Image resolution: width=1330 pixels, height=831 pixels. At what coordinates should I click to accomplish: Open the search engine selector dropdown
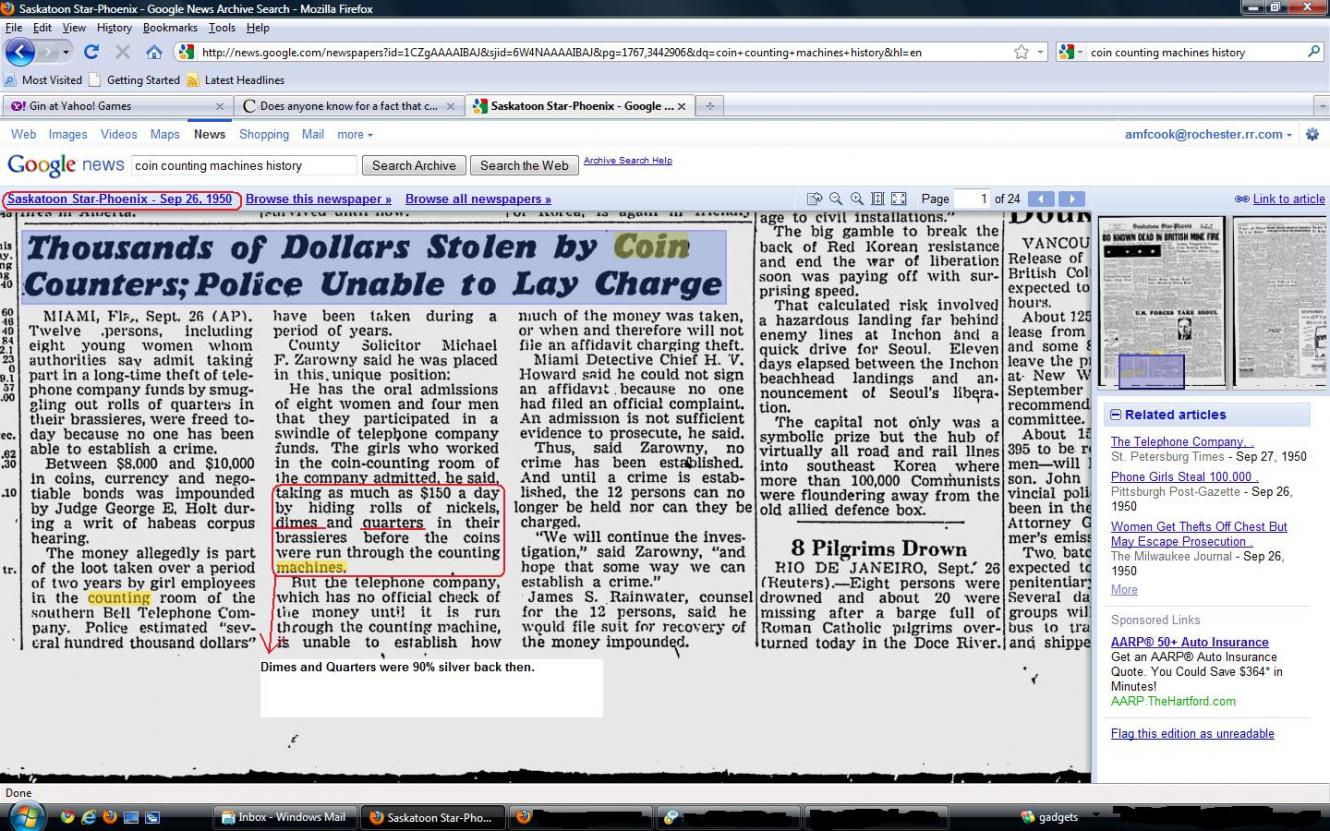pos(1069,52)
